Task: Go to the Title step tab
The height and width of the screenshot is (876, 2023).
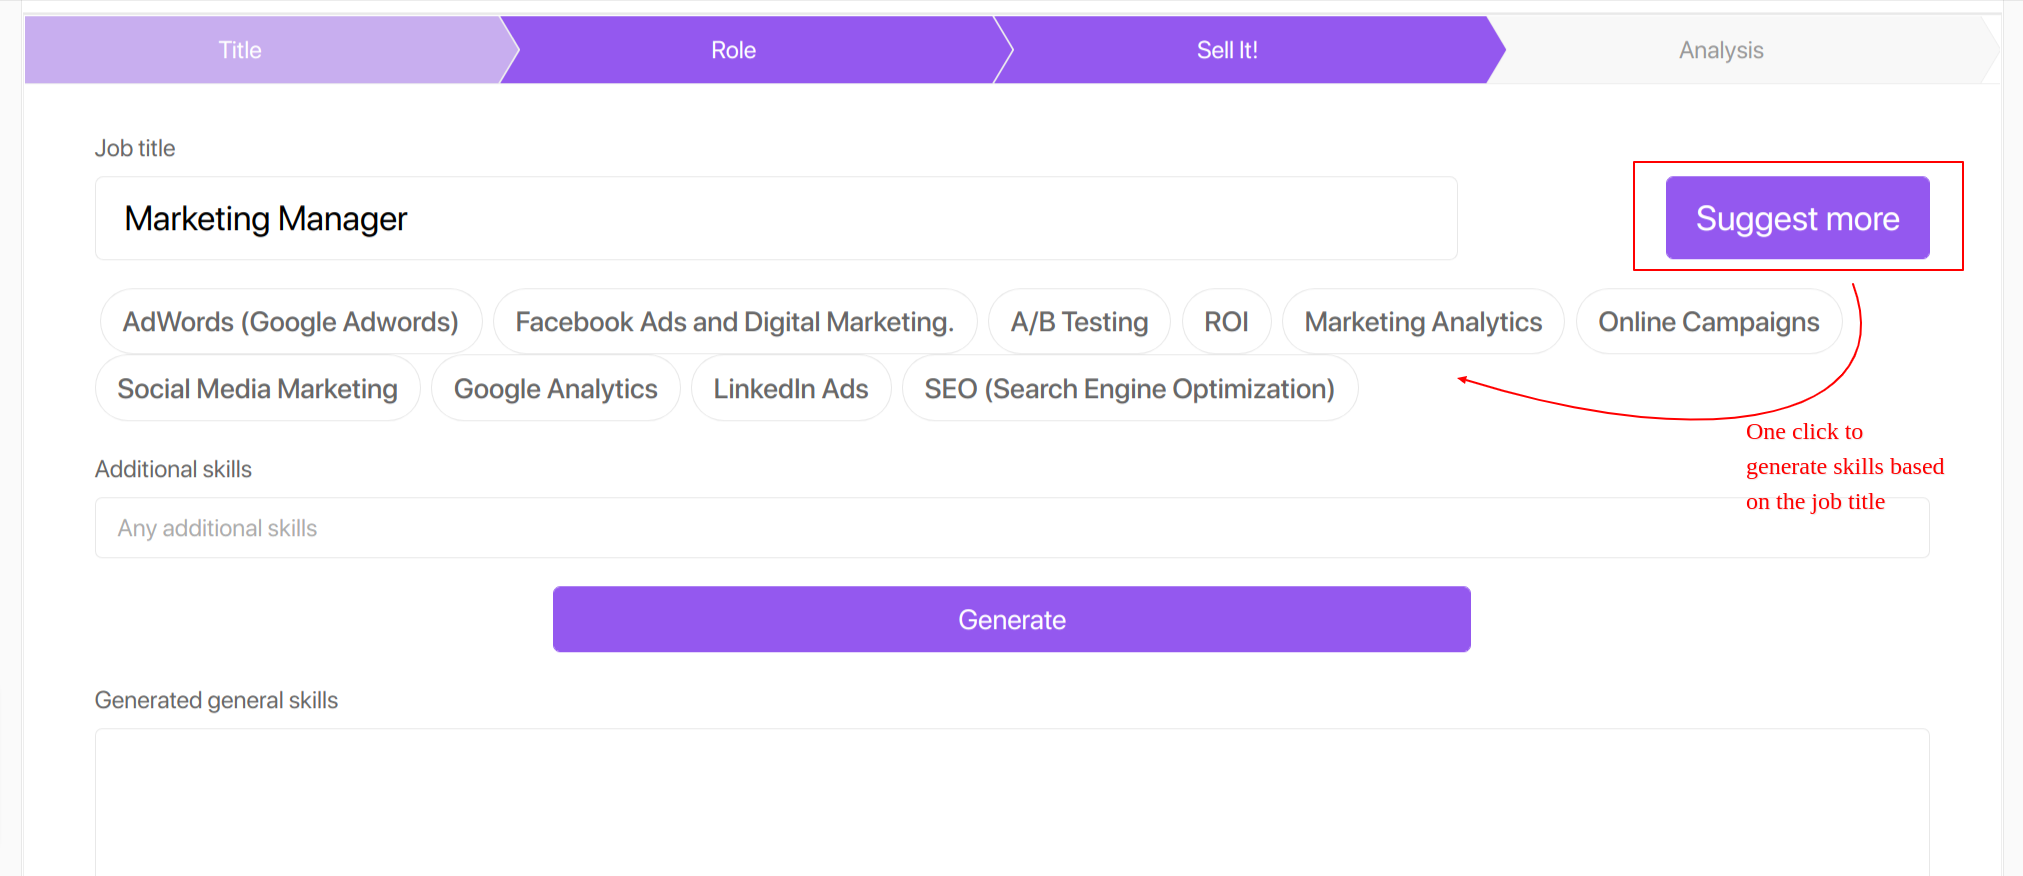Action: [241, 50]
